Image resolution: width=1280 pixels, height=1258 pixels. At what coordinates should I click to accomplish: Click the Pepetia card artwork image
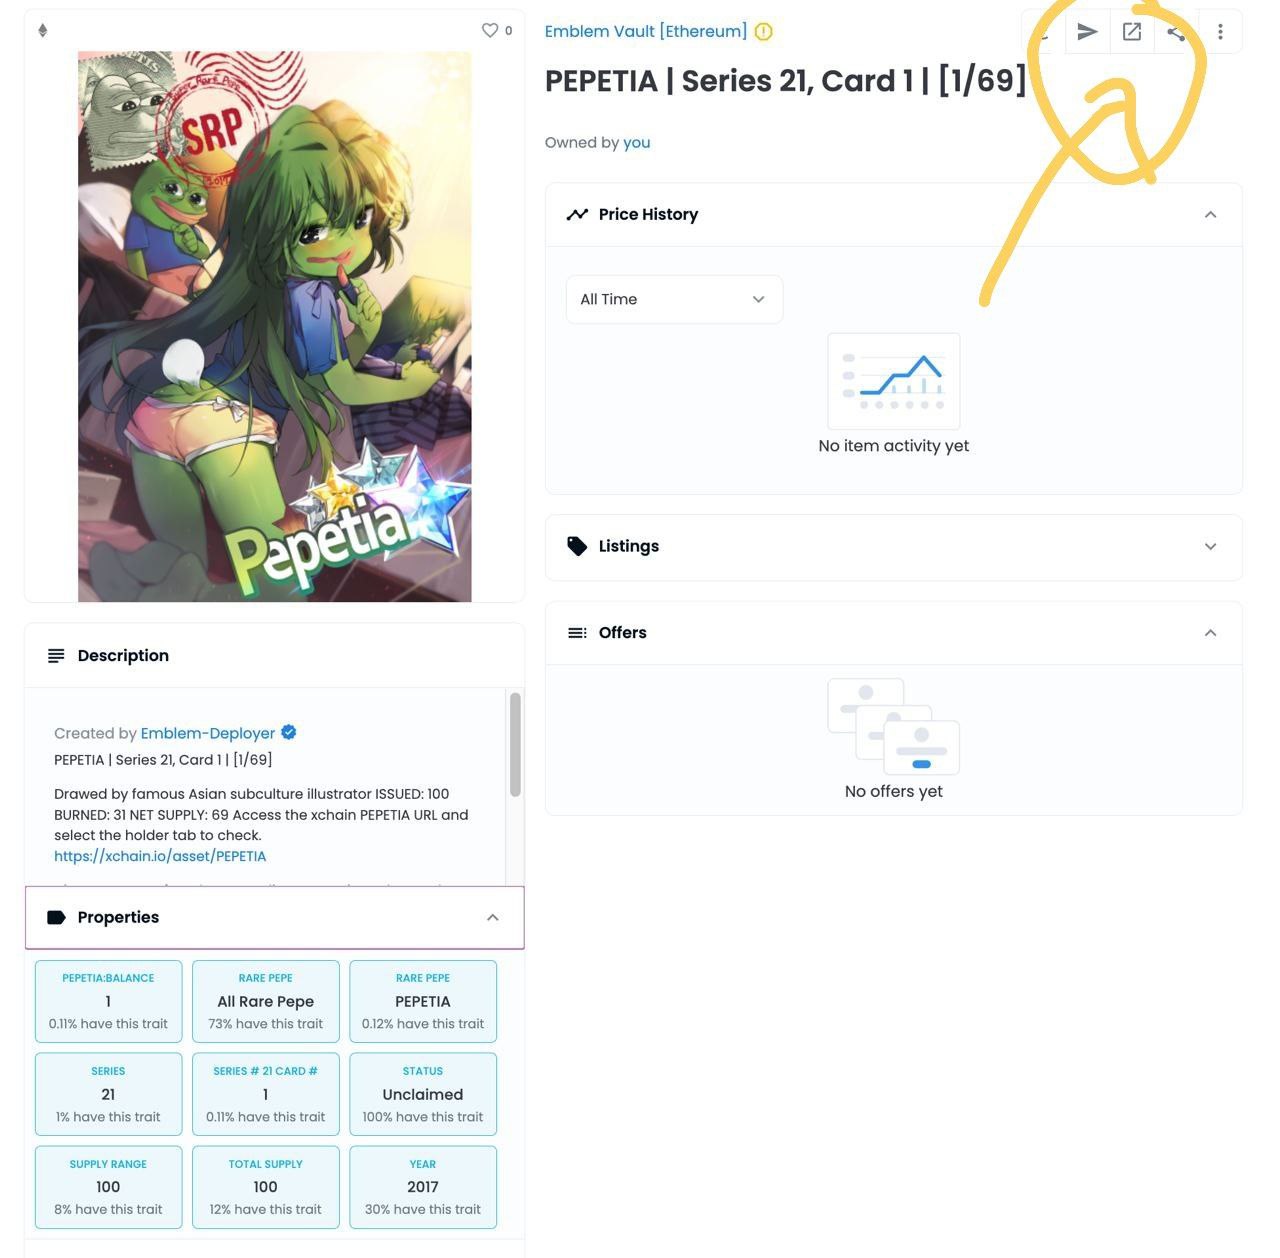274,327
